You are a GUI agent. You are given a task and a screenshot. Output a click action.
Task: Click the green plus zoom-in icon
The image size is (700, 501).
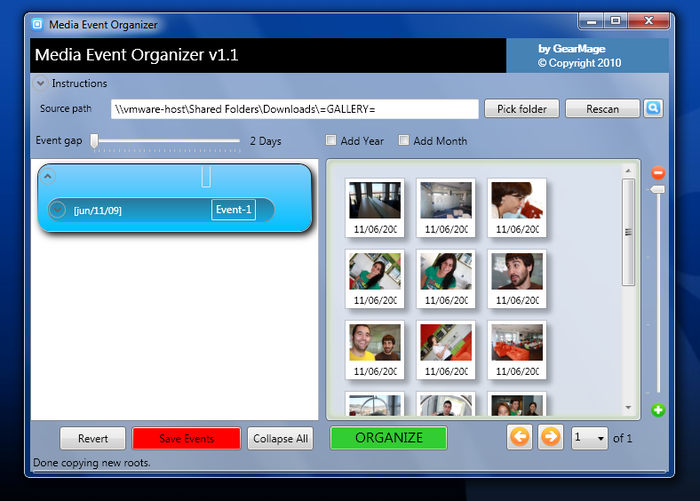click(x=658, y=410)
